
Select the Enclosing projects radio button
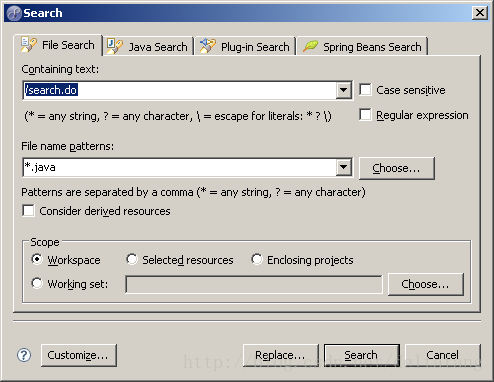tap(257, 259)
